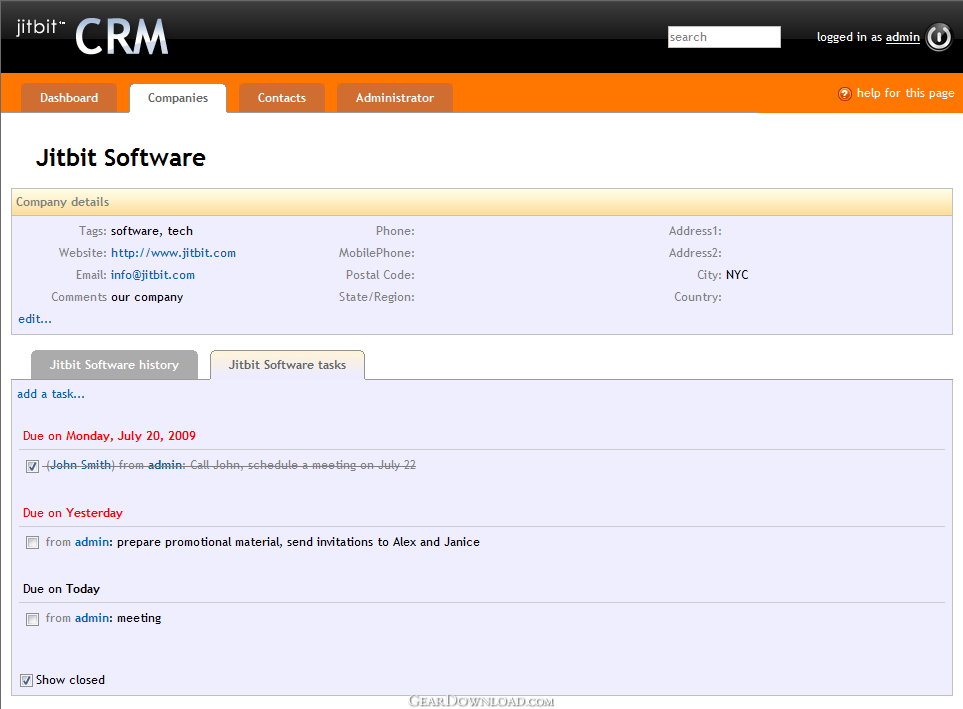This screenshot has width=963, height=709.
Task: Click the add a task... link
Action: tap(51, 394)
